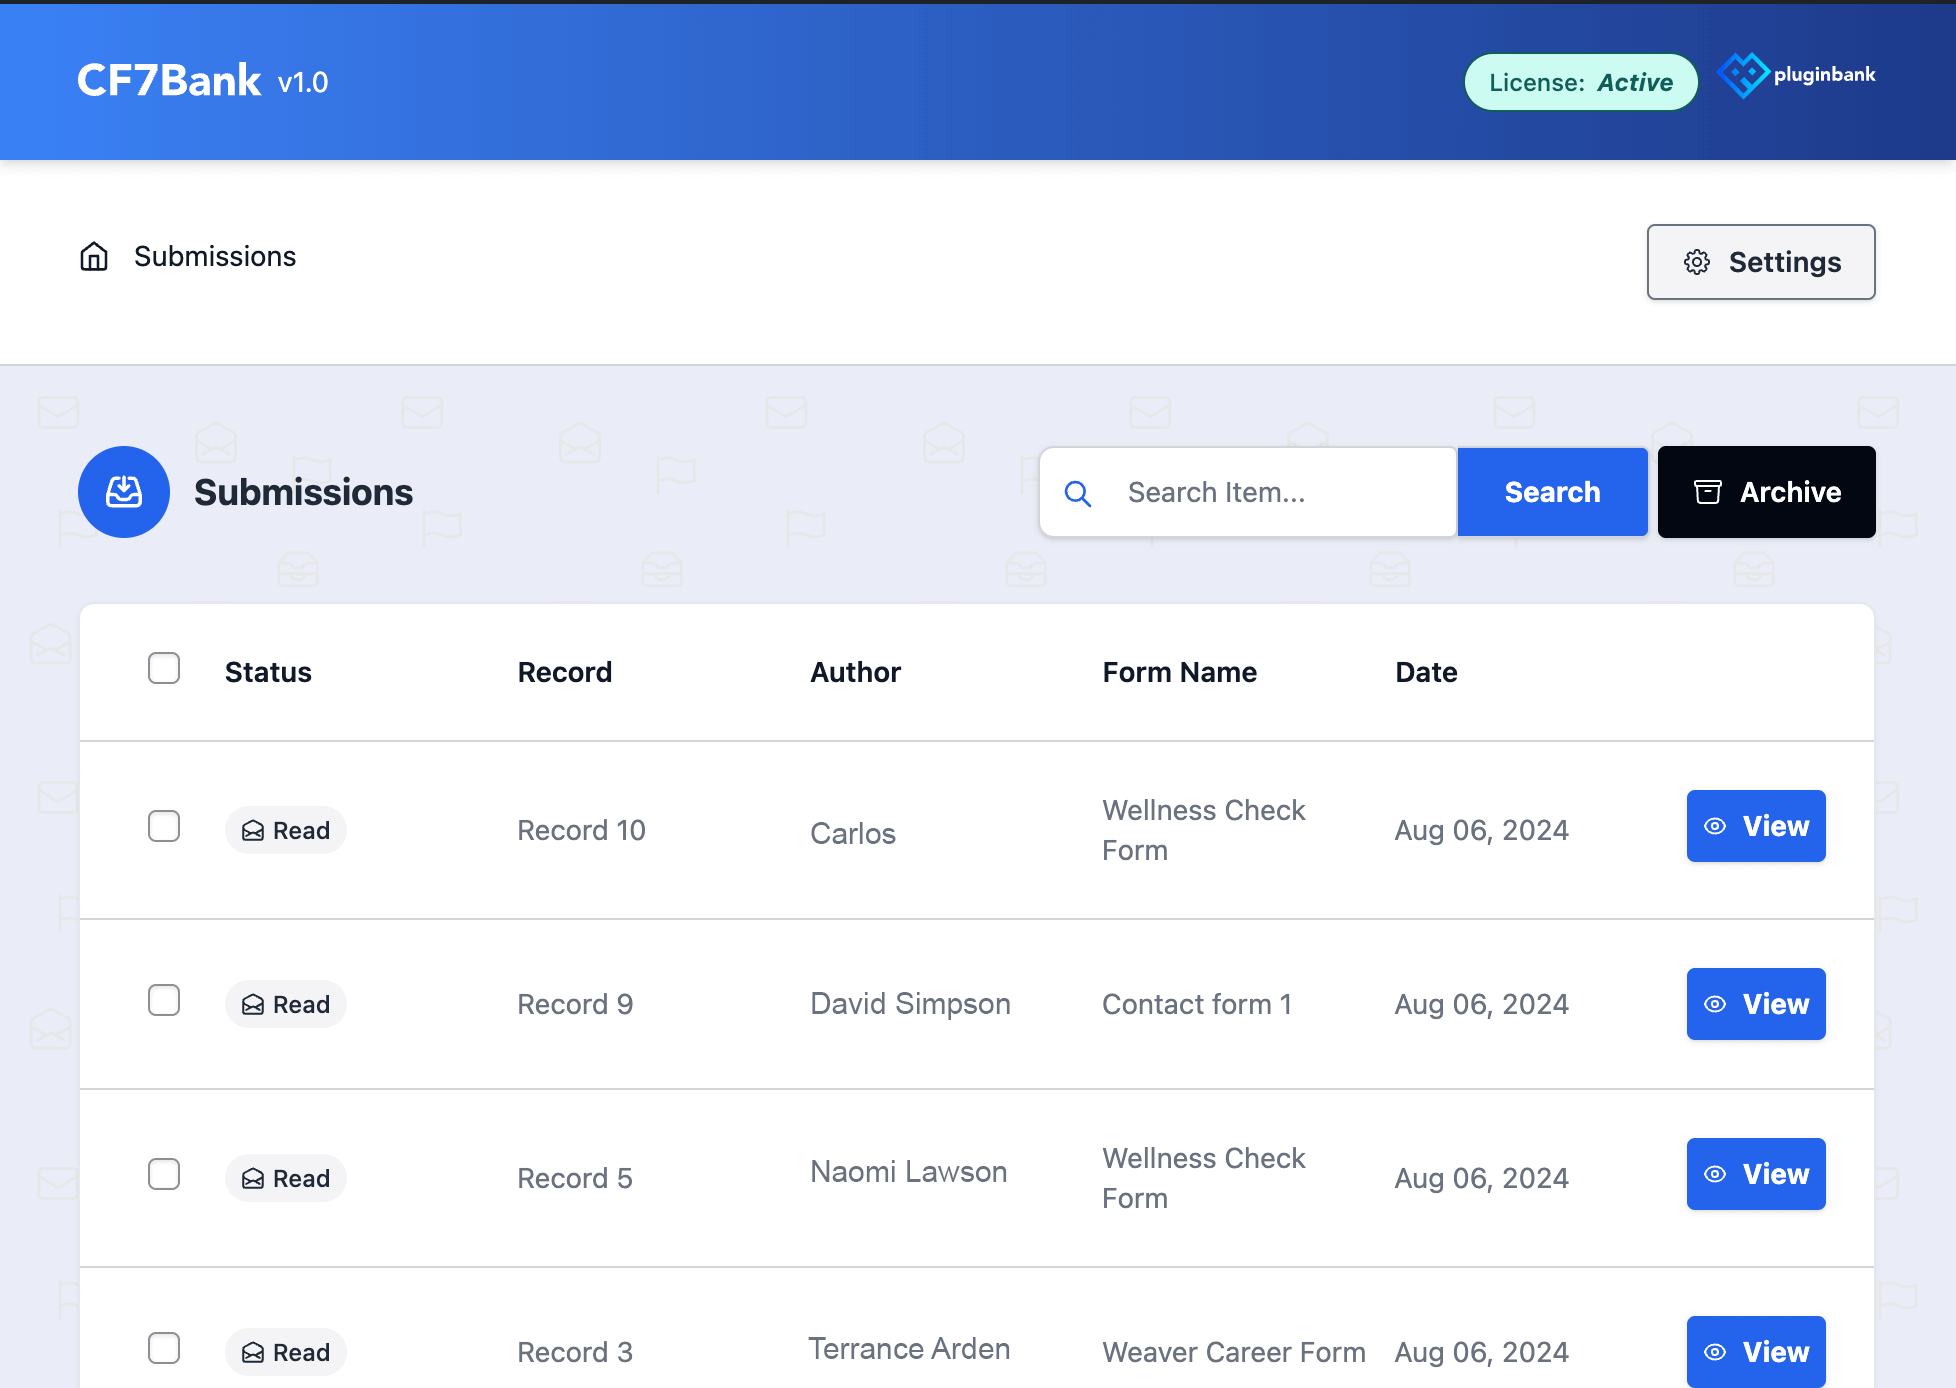Viewport: 1956px width, 1388px height.
Task: Click the Read badge for Record 10
Action: (x=286, y=830)
